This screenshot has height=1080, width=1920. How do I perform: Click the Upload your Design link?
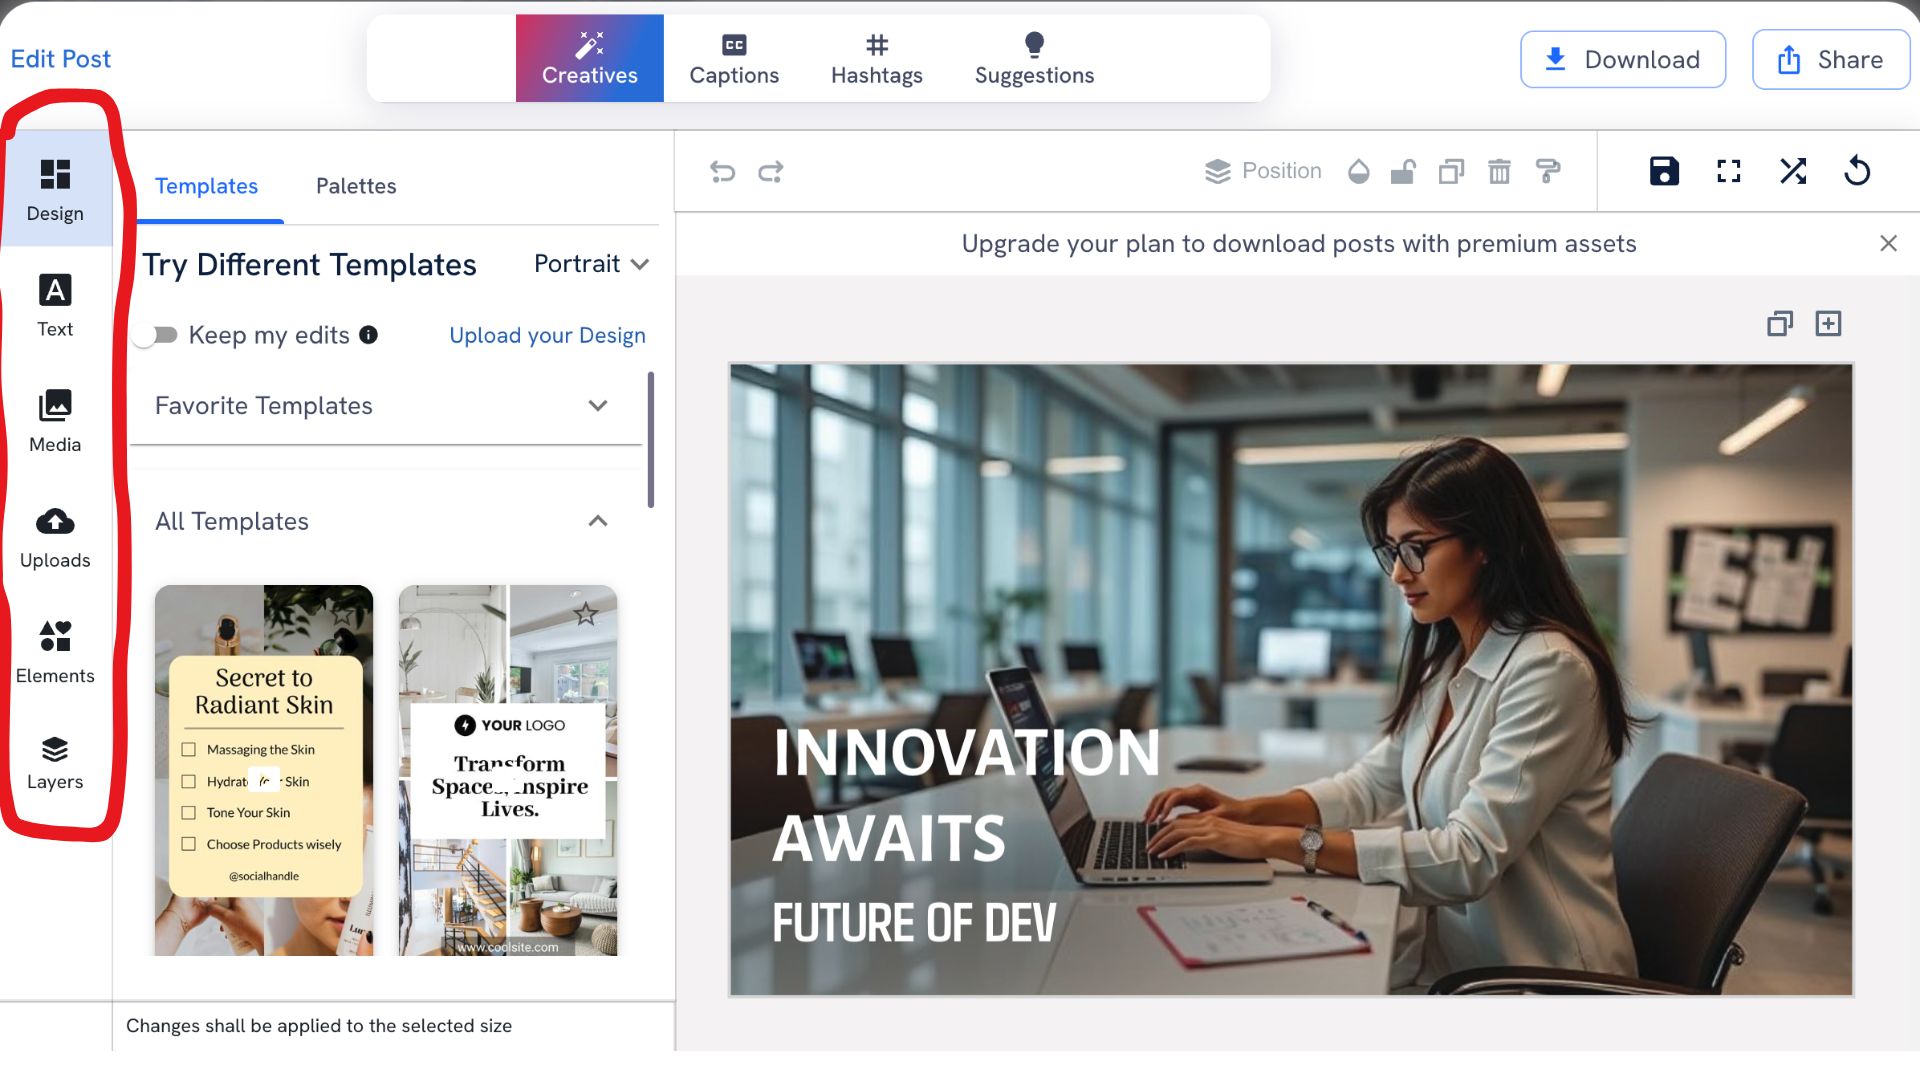(547, 336)
